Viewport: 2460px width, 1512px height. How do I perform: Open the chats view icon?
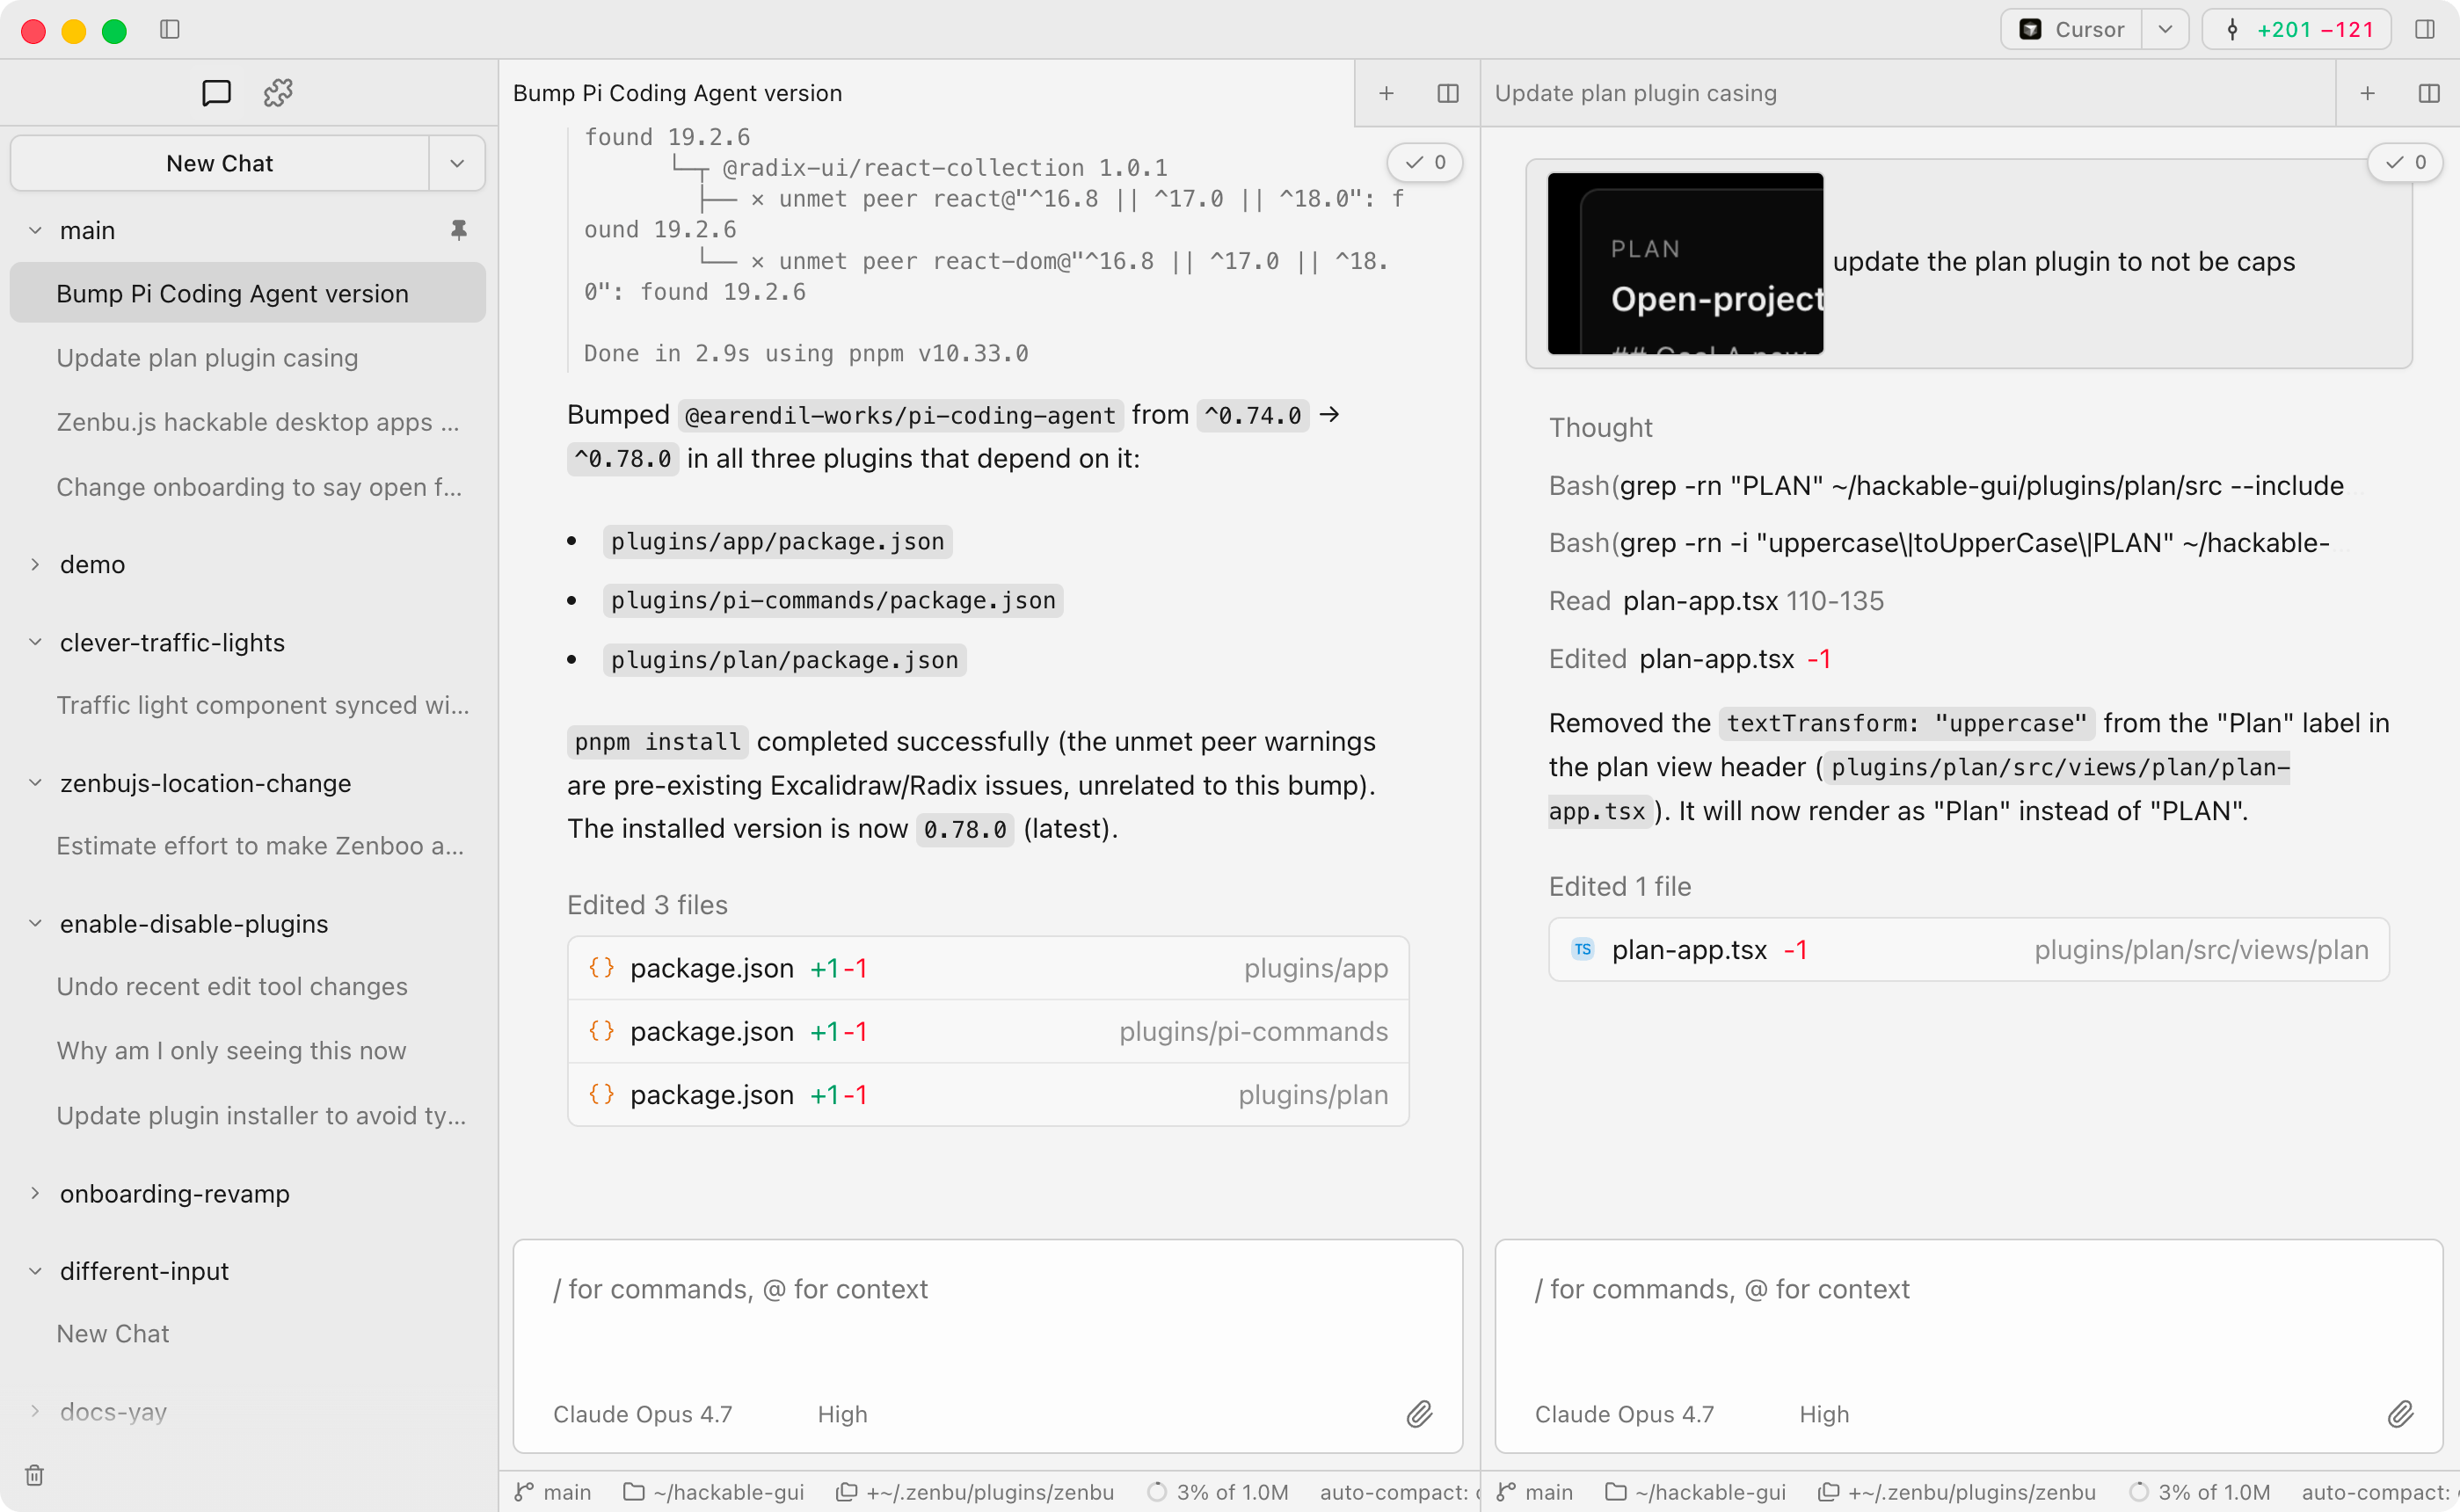point(216,93)
